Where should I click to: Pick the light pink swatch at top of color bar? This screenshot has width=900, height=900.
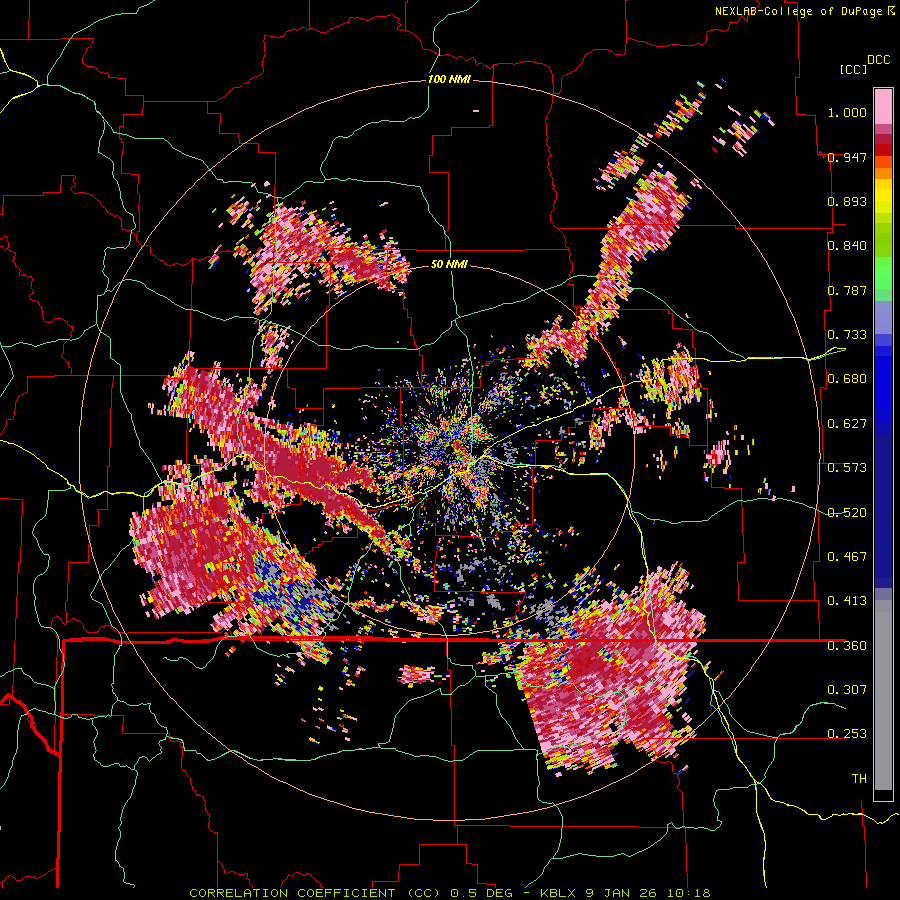883,106
